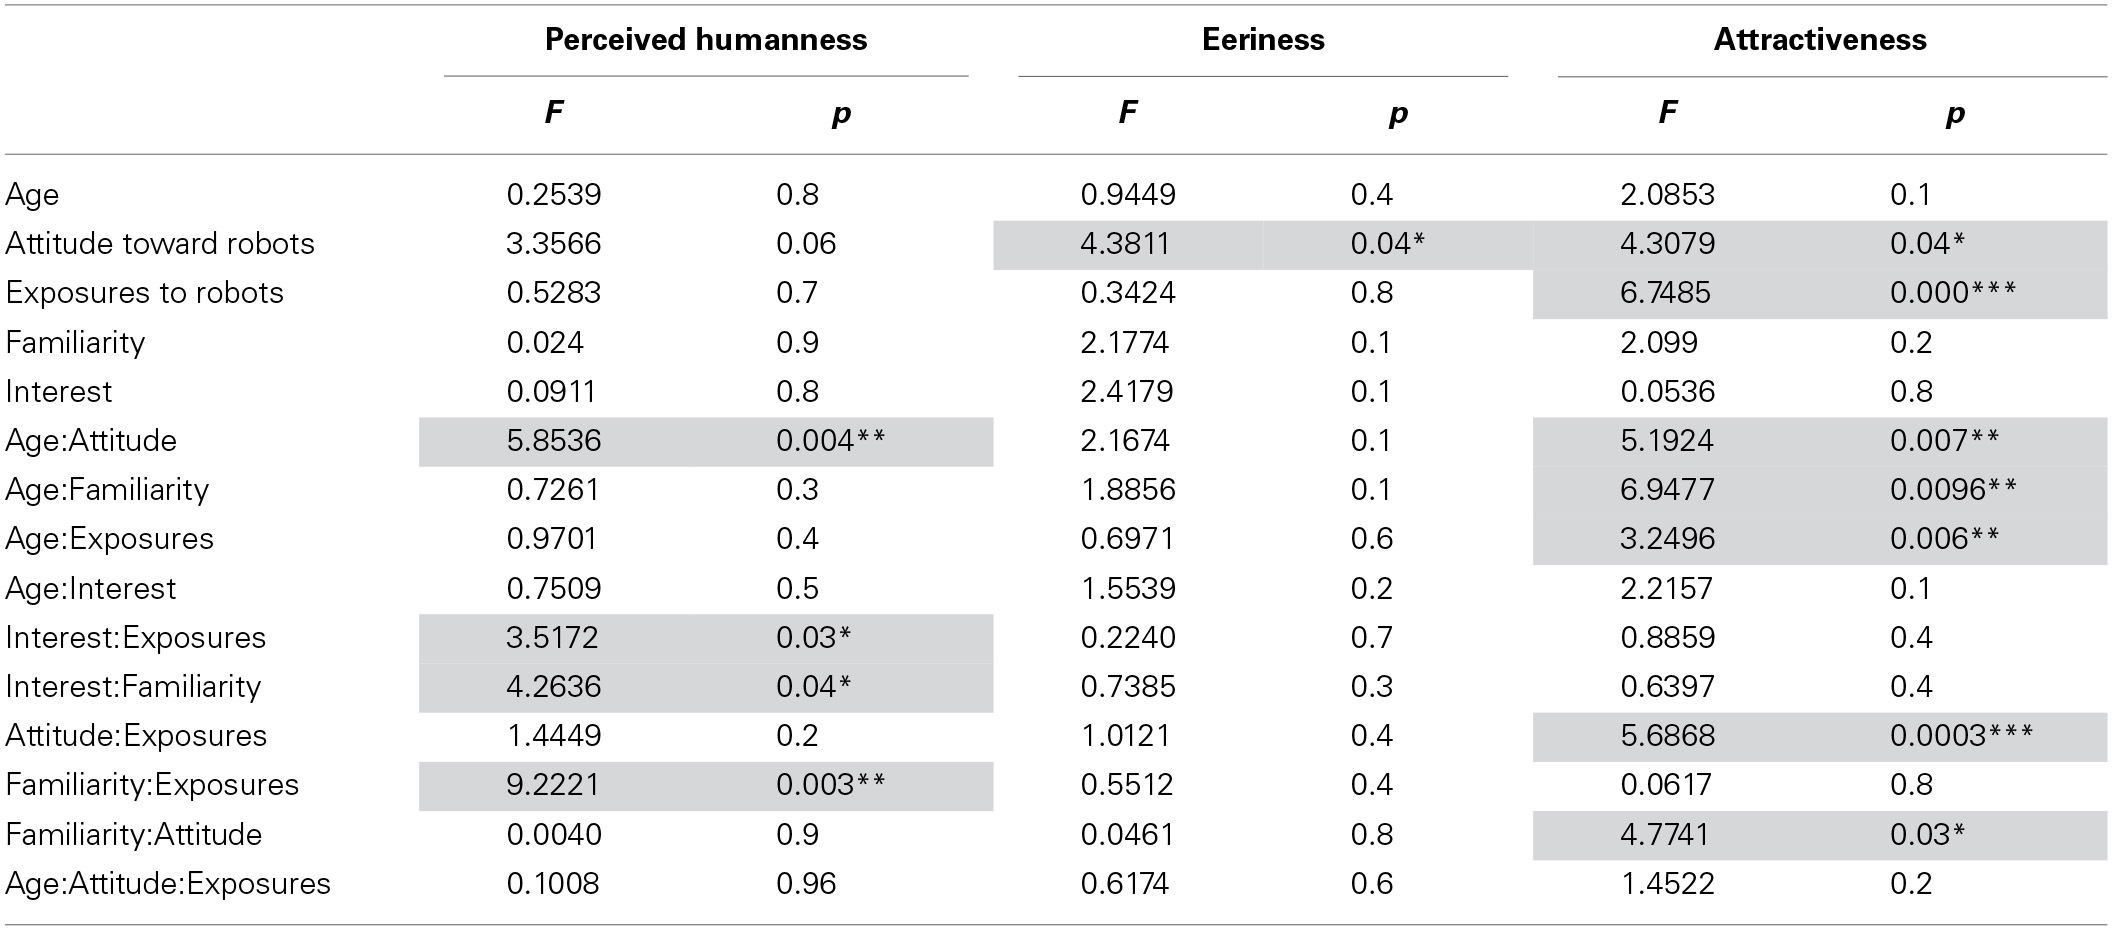This screenshot has height=930, width=2112.
Task: Select the 6.7485 Attractiveness F value
Action: pos(1666,293)
